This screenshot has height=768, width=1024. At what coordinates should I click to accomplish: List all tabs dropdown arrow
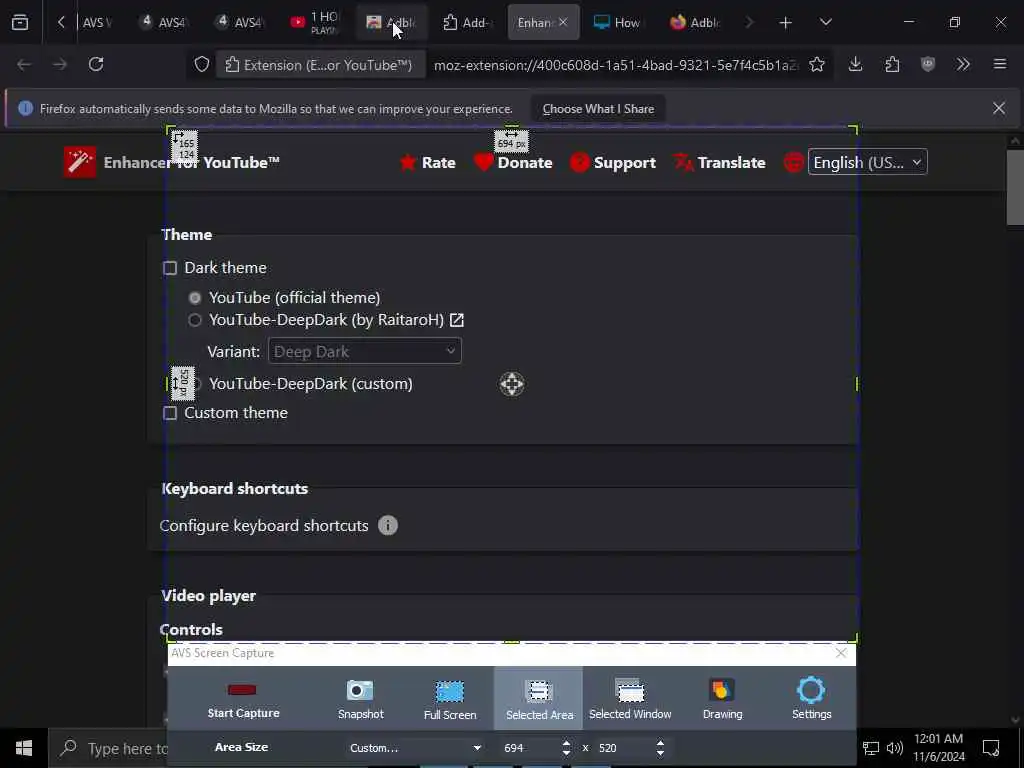coord(825,22)
